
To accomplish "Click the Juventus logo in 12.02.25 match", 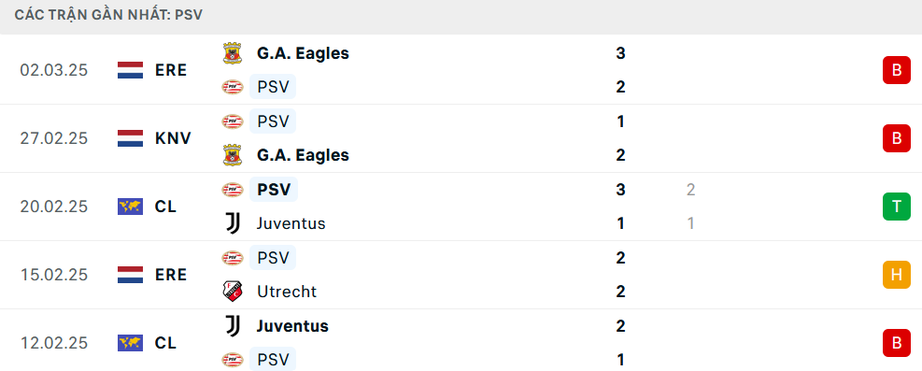I will pos(232,326).
